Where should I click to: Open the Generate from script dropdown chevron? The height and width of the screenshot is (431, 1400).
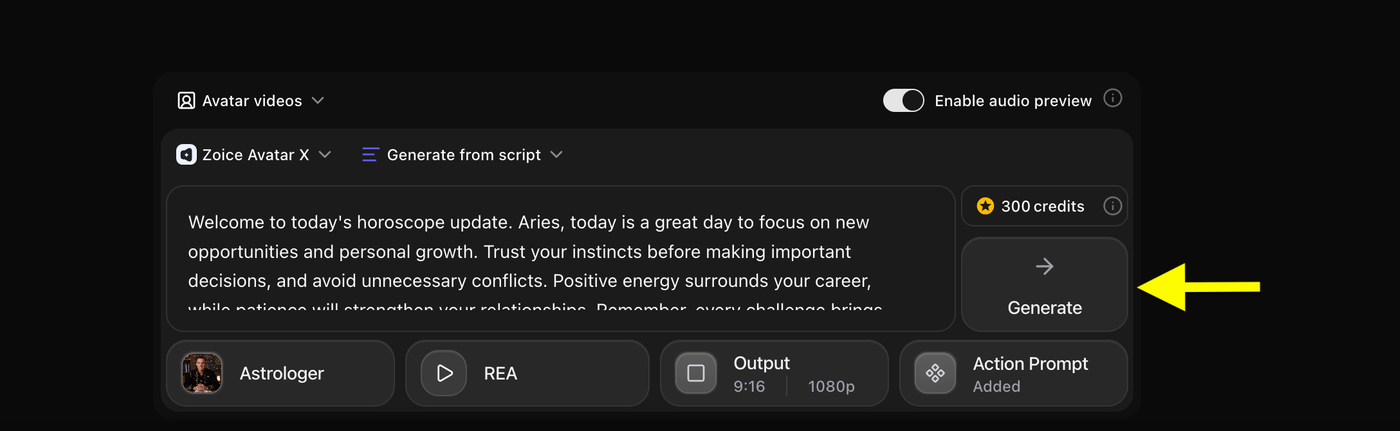tap(557, 155)
